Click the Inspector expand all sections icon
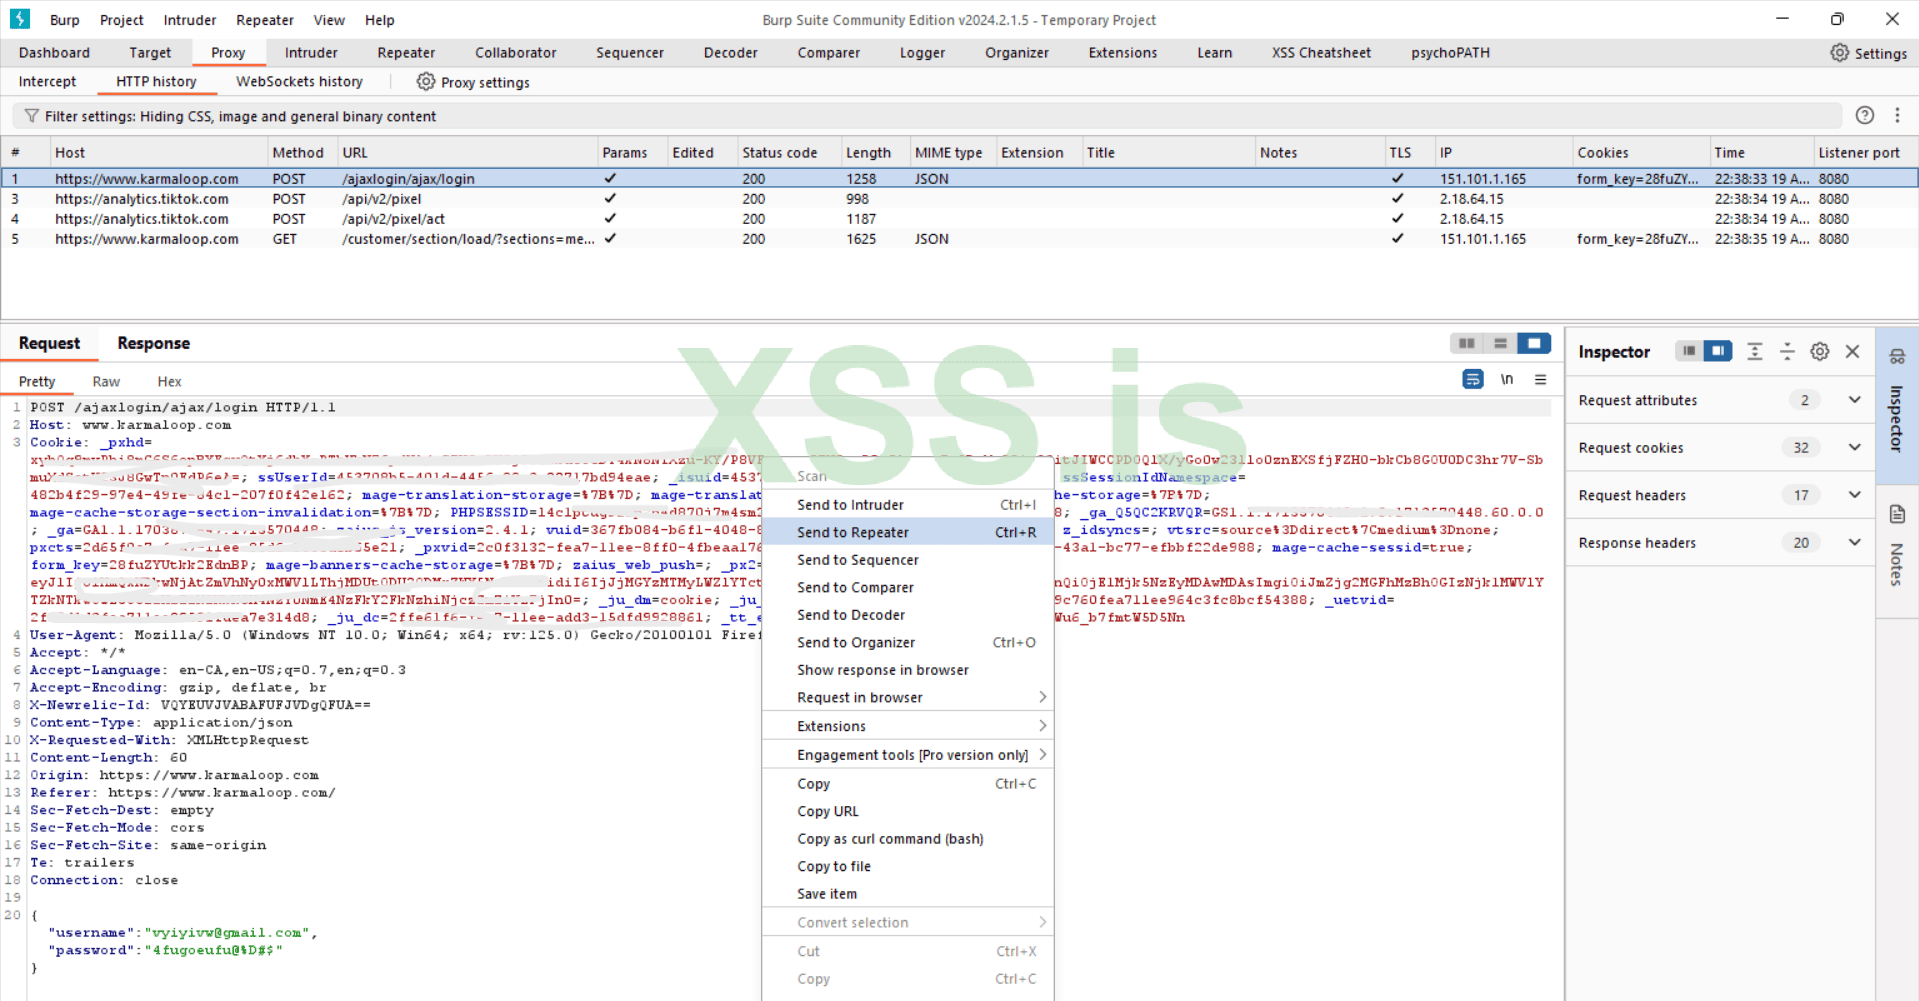This screenshot has width=1919, height=1001. [1754, 352]
